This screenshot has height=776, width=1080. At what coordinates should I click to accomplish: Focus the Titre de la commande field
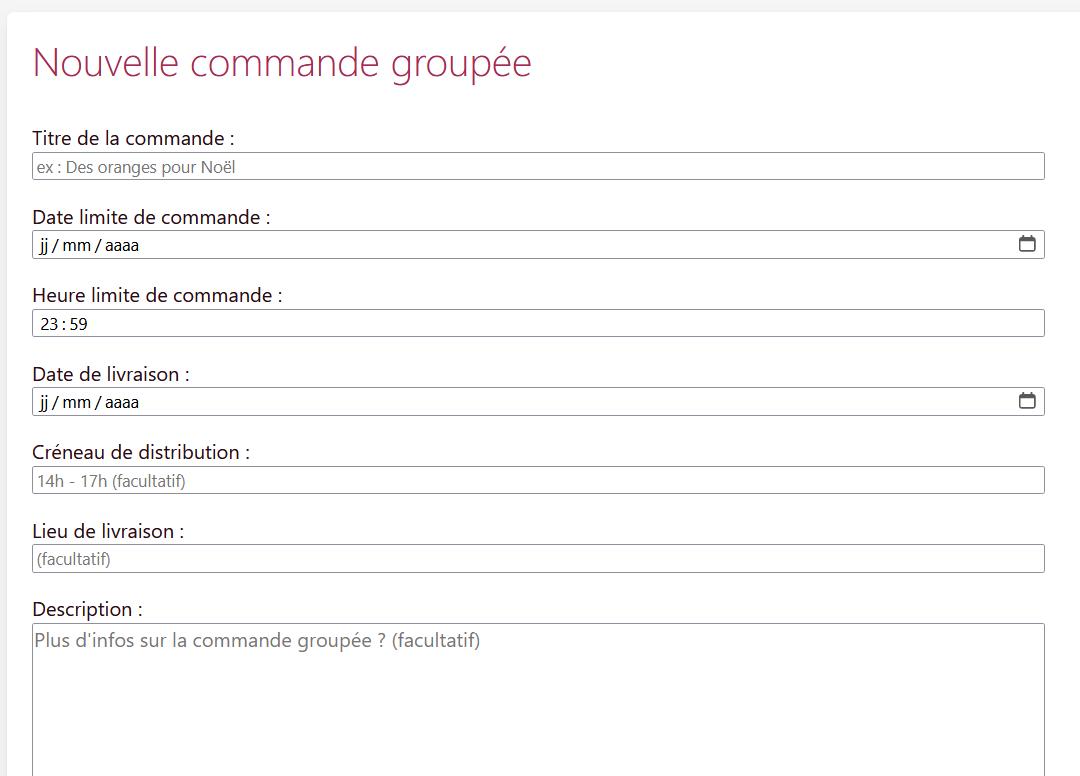coord(538,167)
